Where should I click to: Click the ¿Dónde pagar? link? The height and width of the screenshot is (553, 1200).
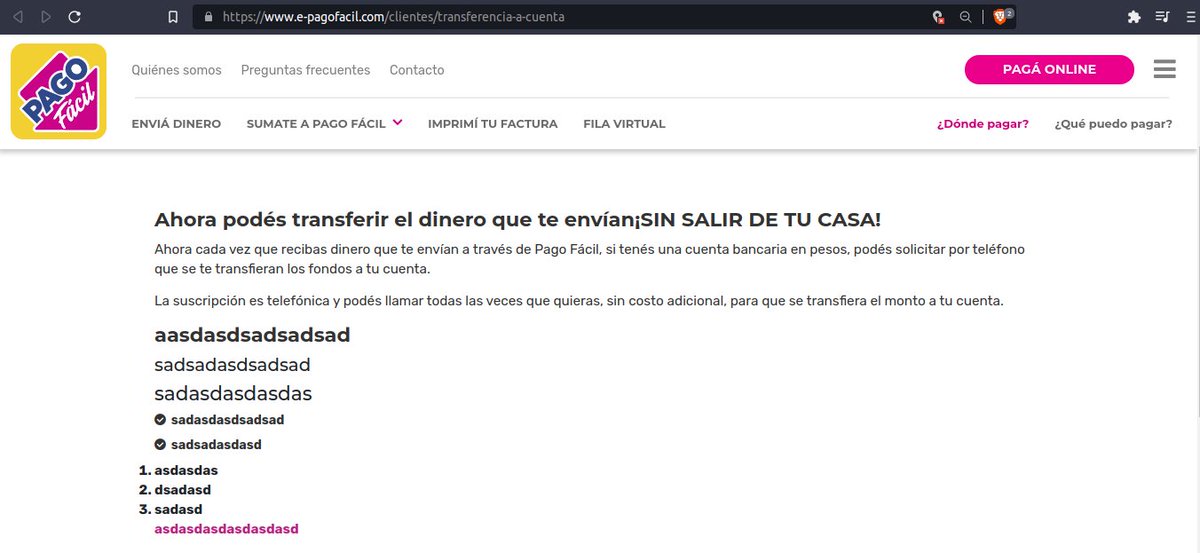coord(983,124)
